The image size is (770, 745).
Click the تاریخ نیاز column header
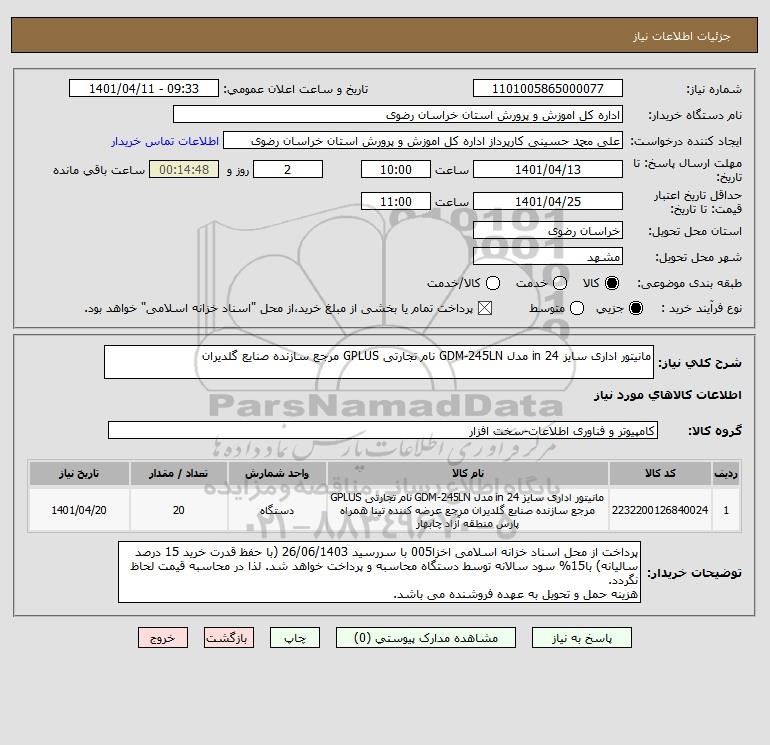click(79, 473)
